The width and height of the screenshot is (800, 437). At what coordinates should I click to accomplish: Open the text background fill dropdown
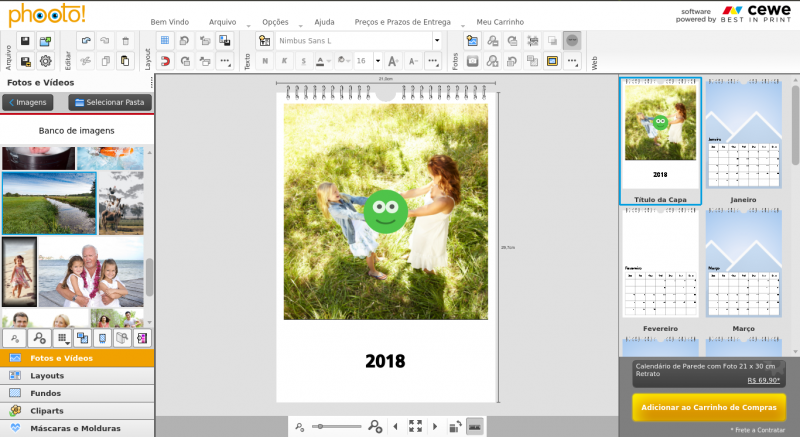[x=344, y=61]
